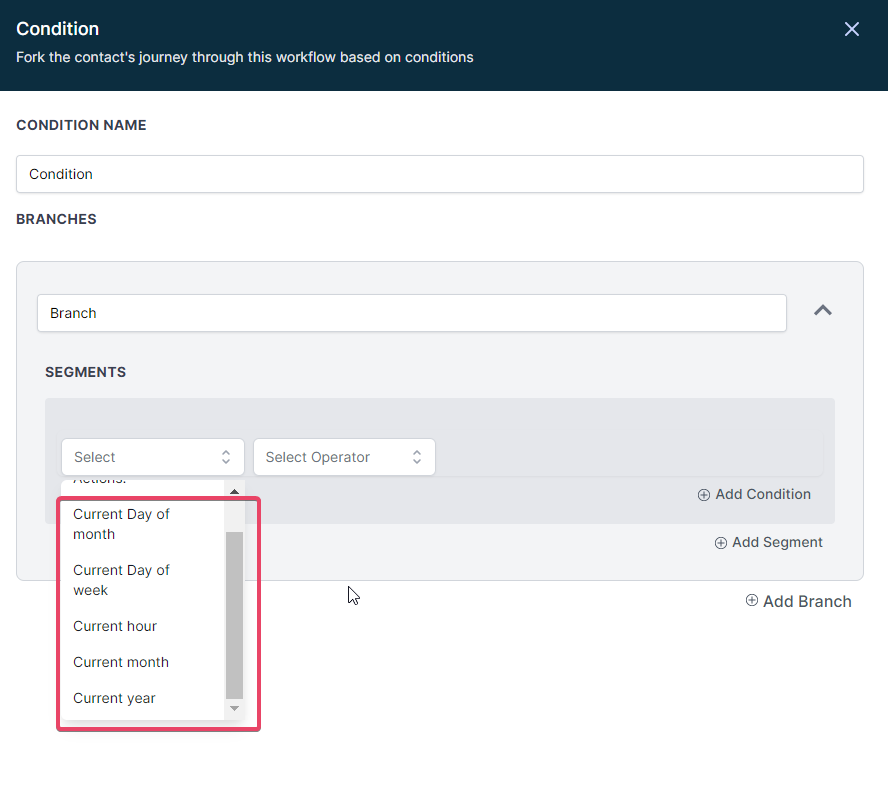Click the dropdown list scroll down arrow

click(x=234, y=708)
